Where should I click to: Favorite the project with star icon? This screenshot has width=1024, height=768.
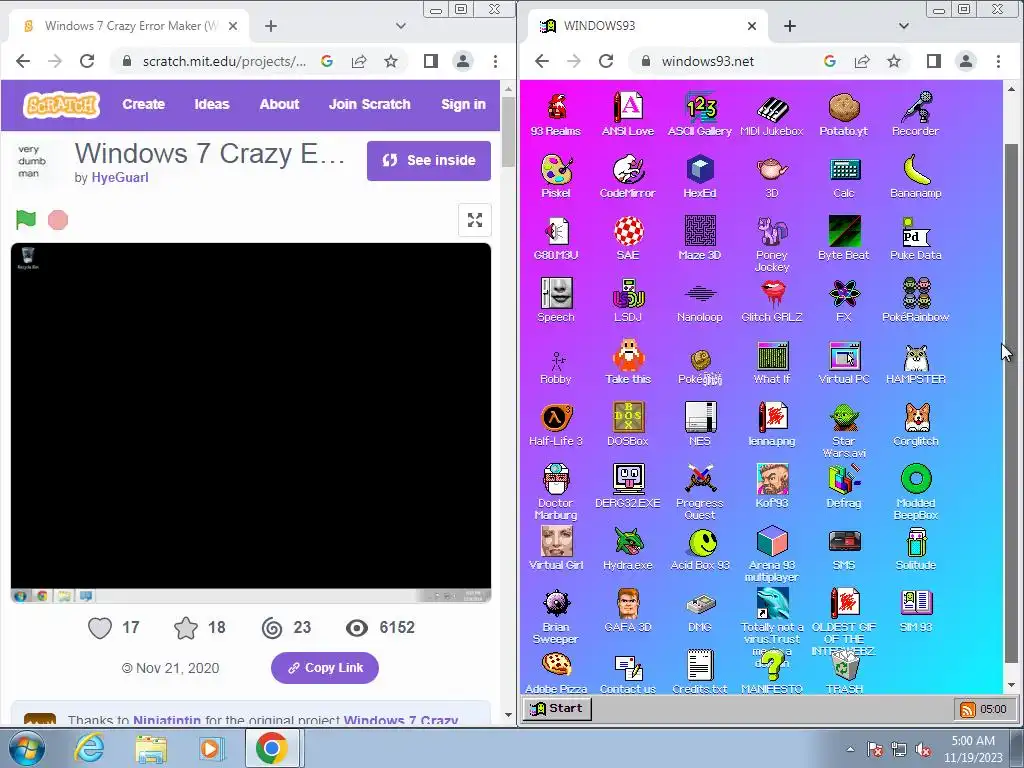pyautogui.click(x=185, y=628)
